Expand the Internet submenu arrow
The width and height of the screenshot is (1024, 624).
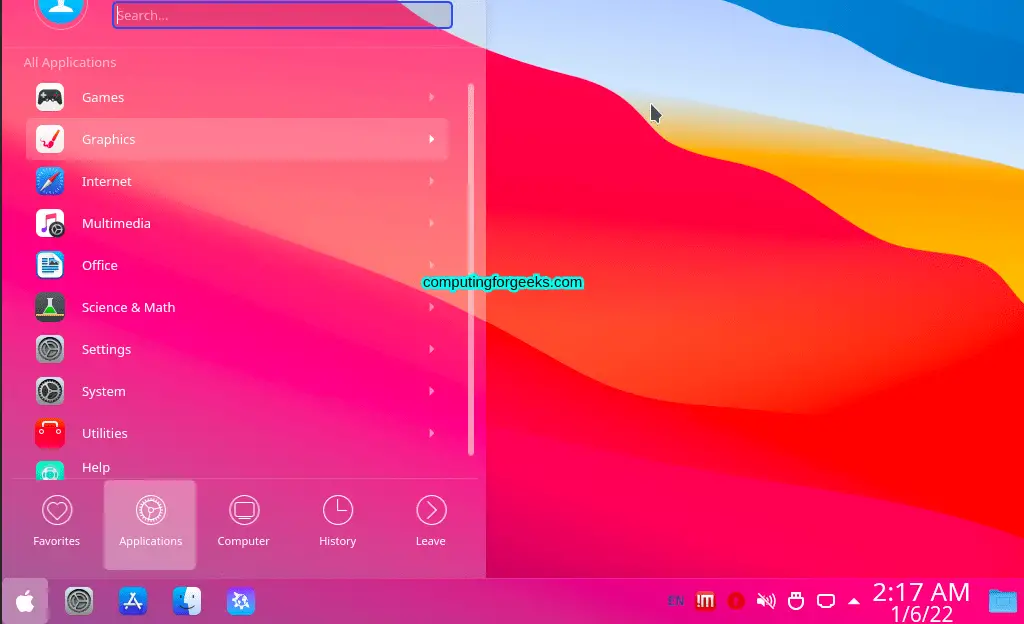(x=432, y=181)
